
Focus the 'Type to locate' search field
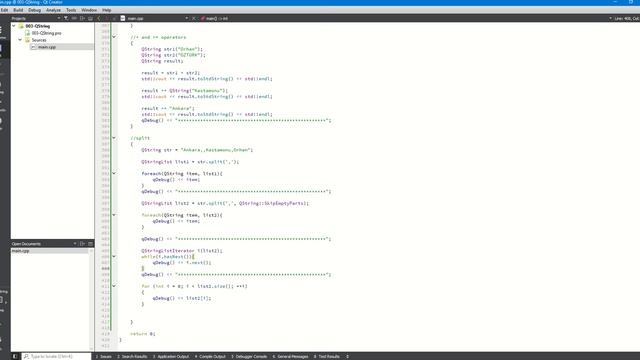coord(56,356)
